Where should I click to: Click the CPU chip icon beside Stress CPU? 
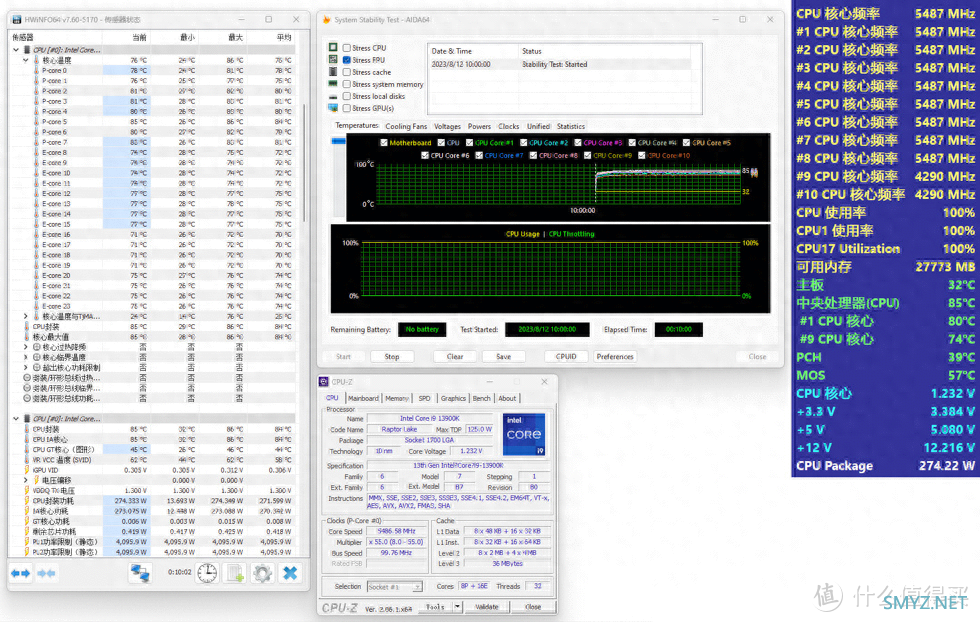pyautogui.click(x=333, y=48)
